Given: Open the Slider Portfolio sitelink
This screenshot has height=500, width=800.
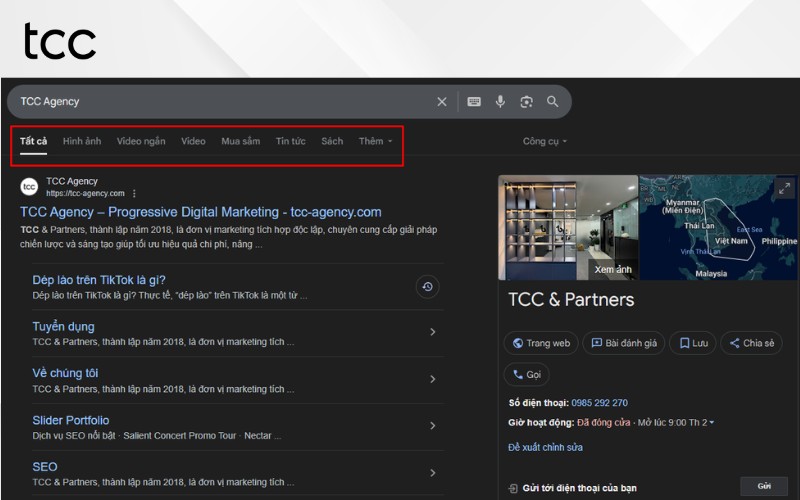Looking at the screenshot, I should point(71,420).
